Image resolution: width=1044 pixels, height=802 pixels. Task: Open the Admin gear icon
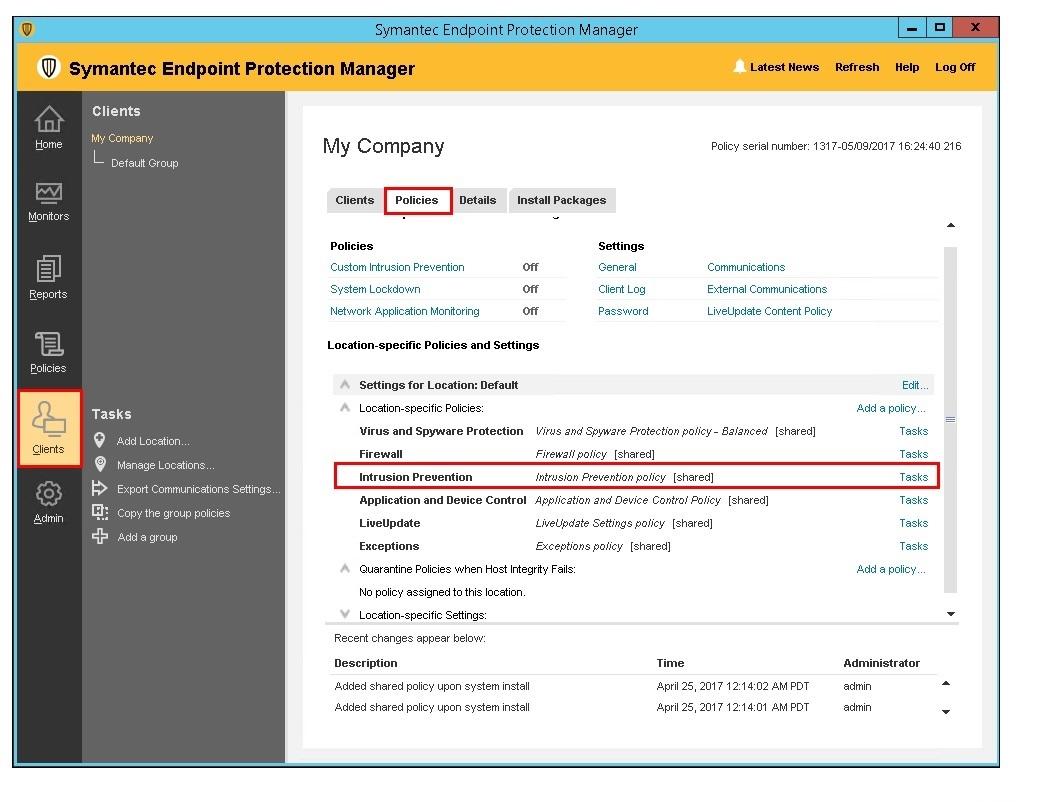coord(49,494)
